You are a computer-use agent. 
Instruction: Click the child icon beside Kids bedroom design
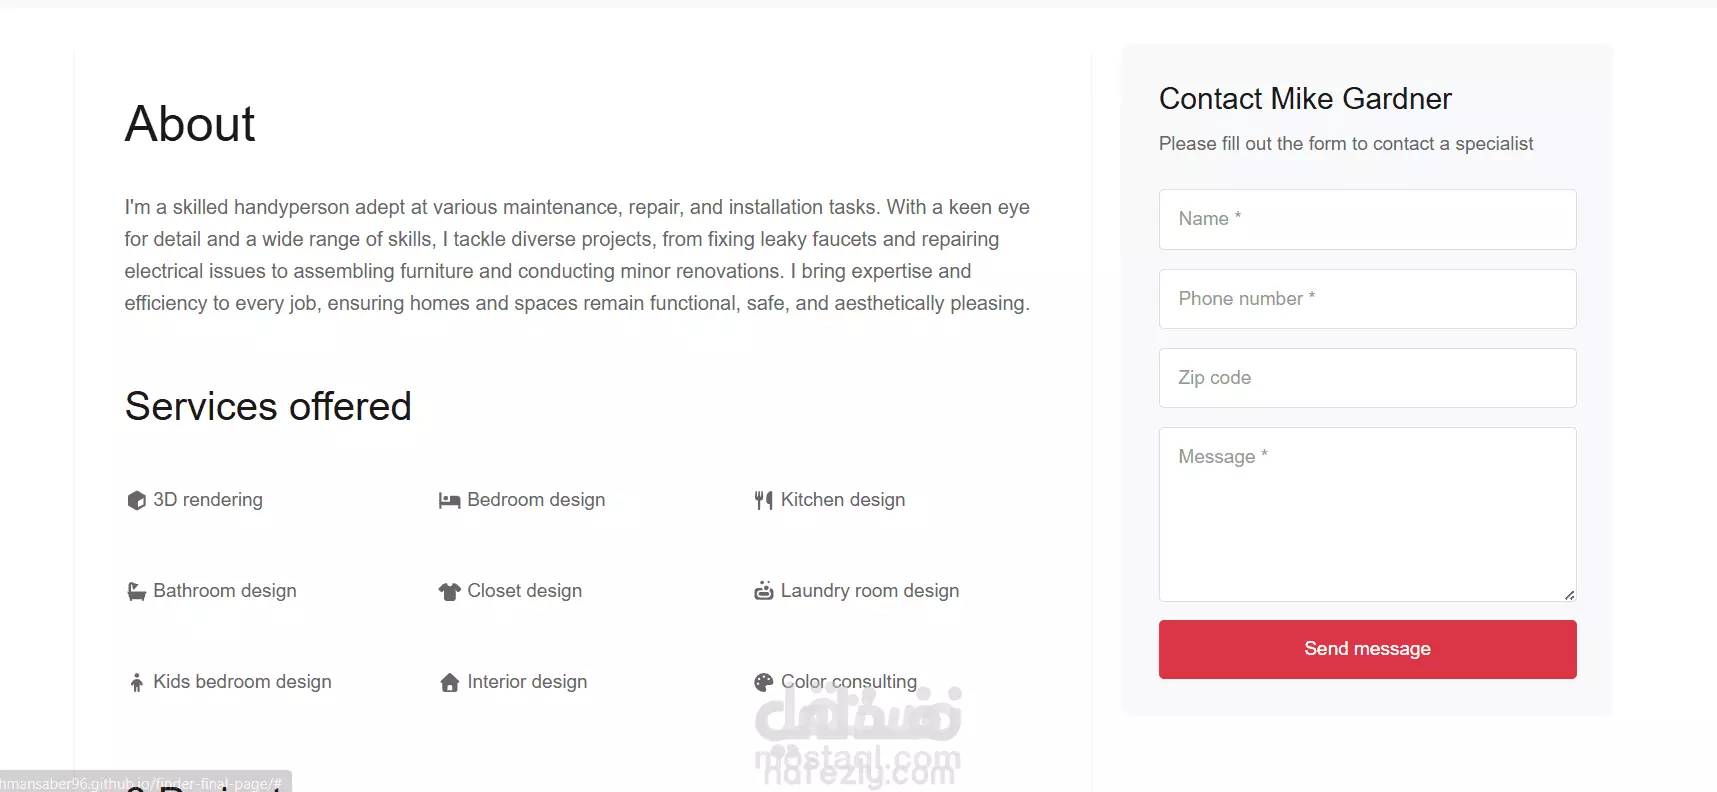pos(137,683)
